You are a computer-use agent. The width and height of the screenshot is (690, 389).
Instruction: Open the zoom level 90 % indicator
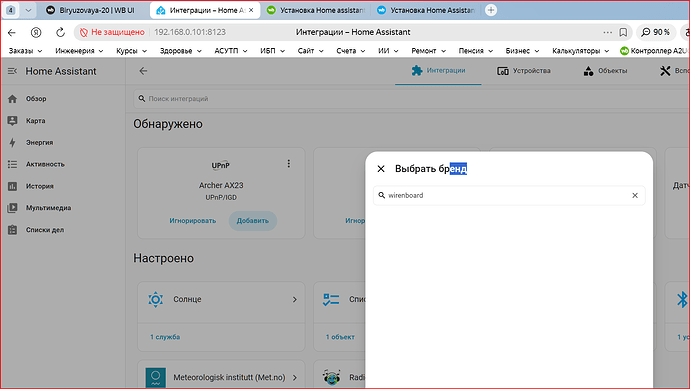coord(656,32)
